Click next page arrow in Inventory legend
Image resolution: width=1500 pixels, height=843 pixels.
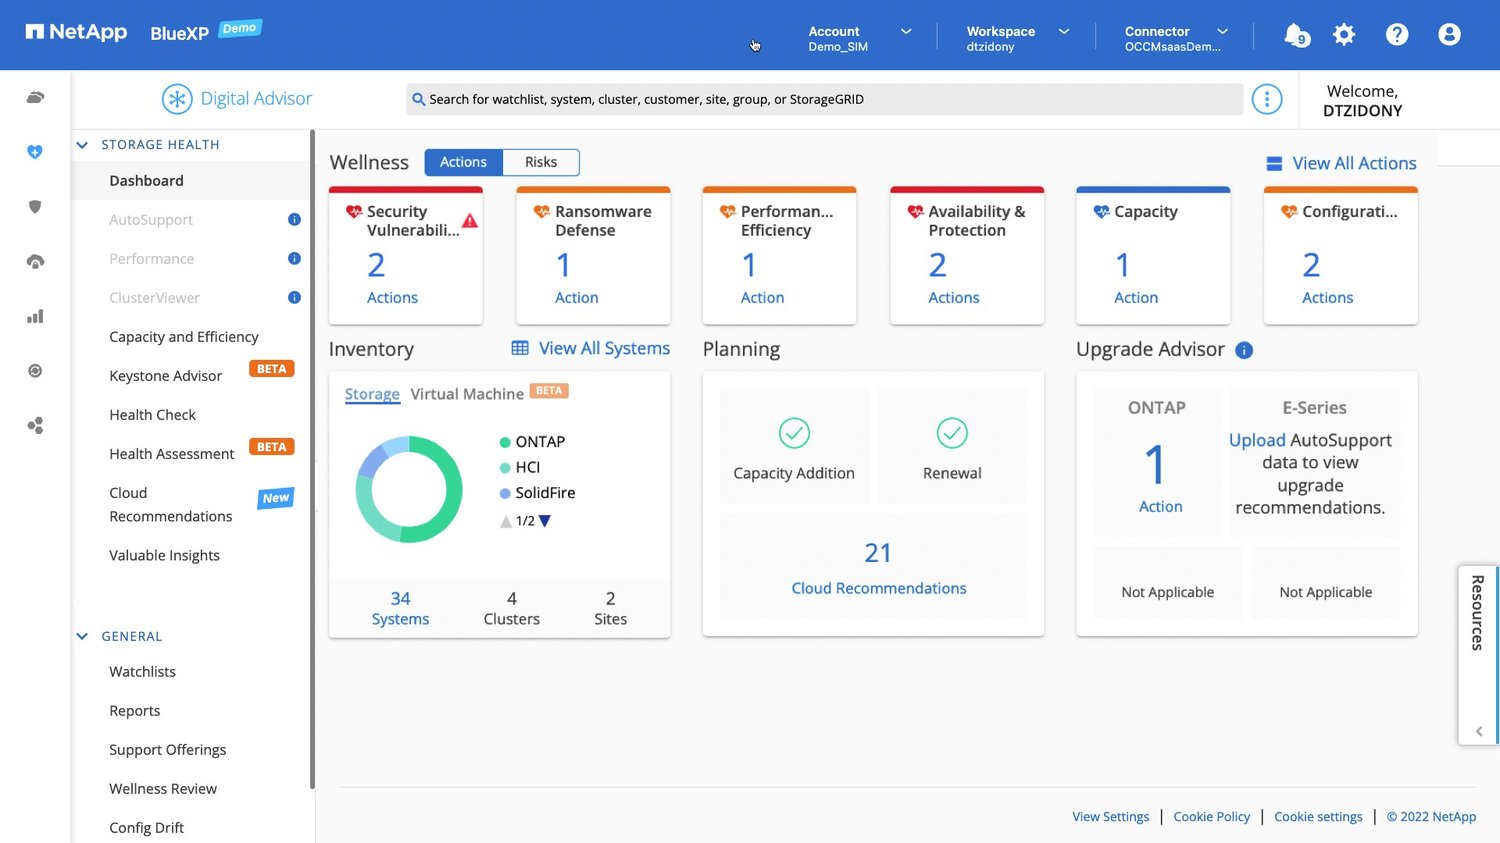tap(545, 521)
